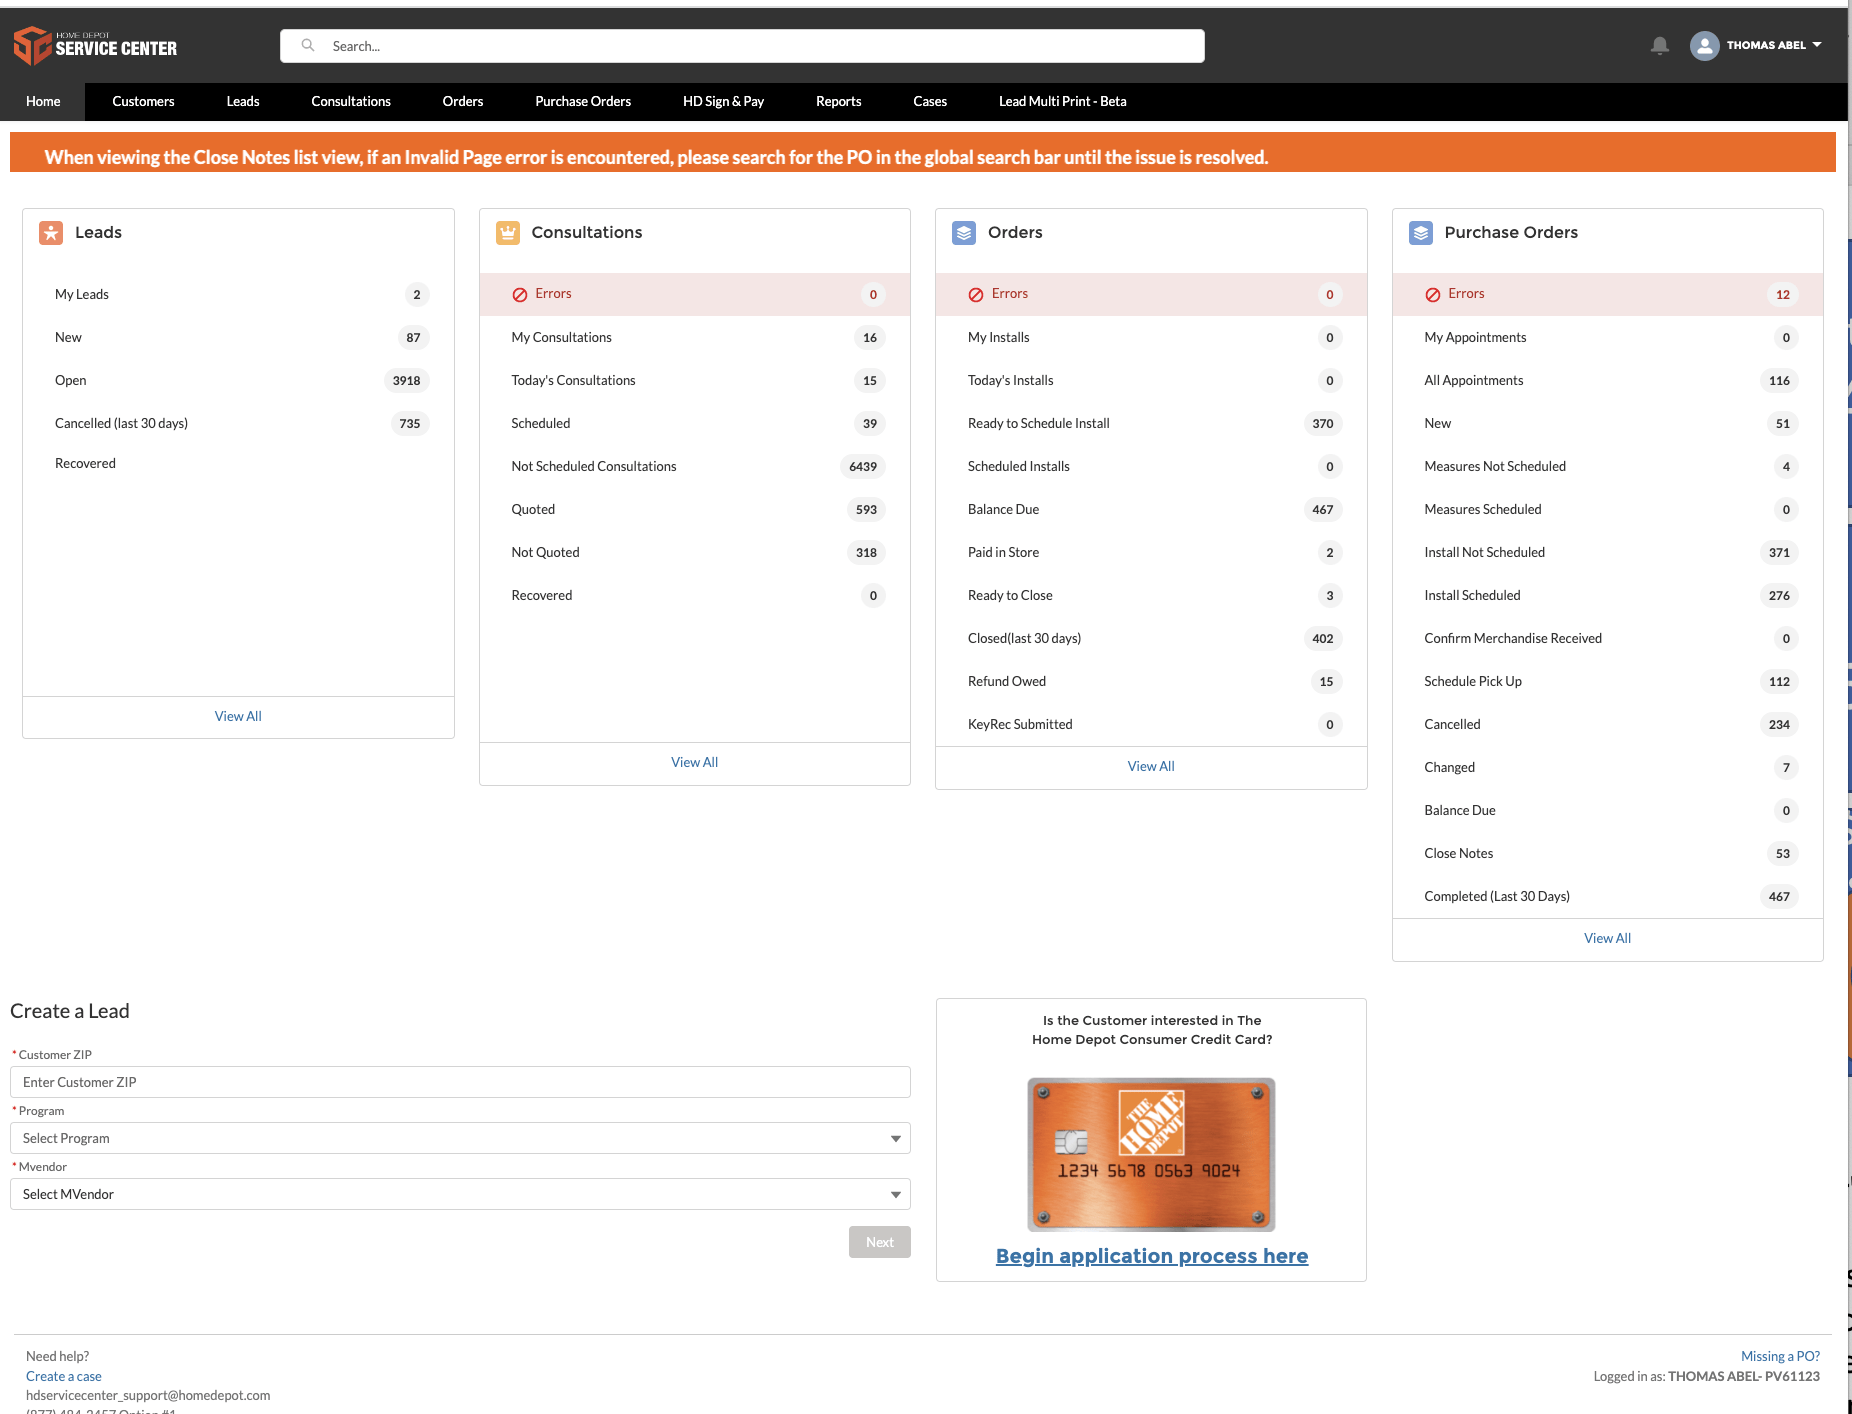1852x1414 pixels.
Task: Click the Consultations card crown icon
Action: [508, 232]
